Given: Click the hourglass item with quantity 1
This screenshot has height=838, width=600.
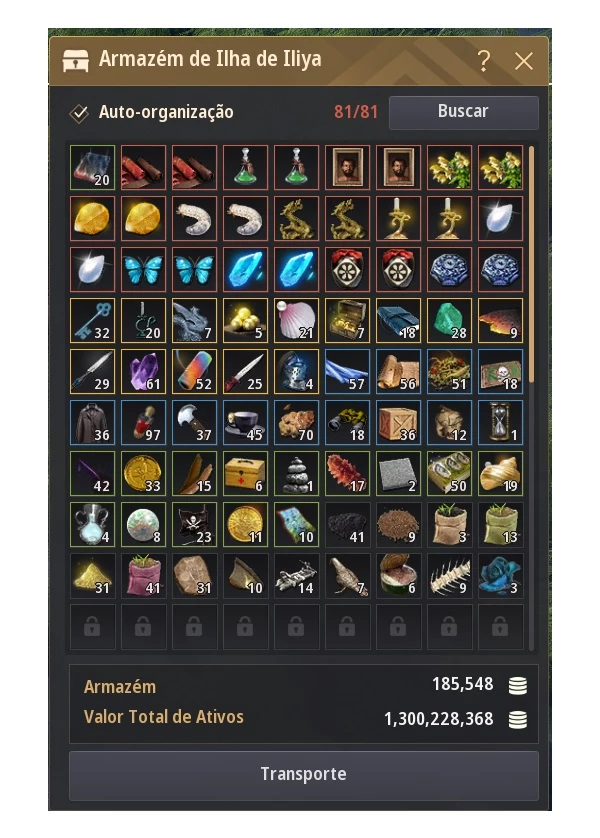Looking at the screenshot, I should click(x=500, y=422).
